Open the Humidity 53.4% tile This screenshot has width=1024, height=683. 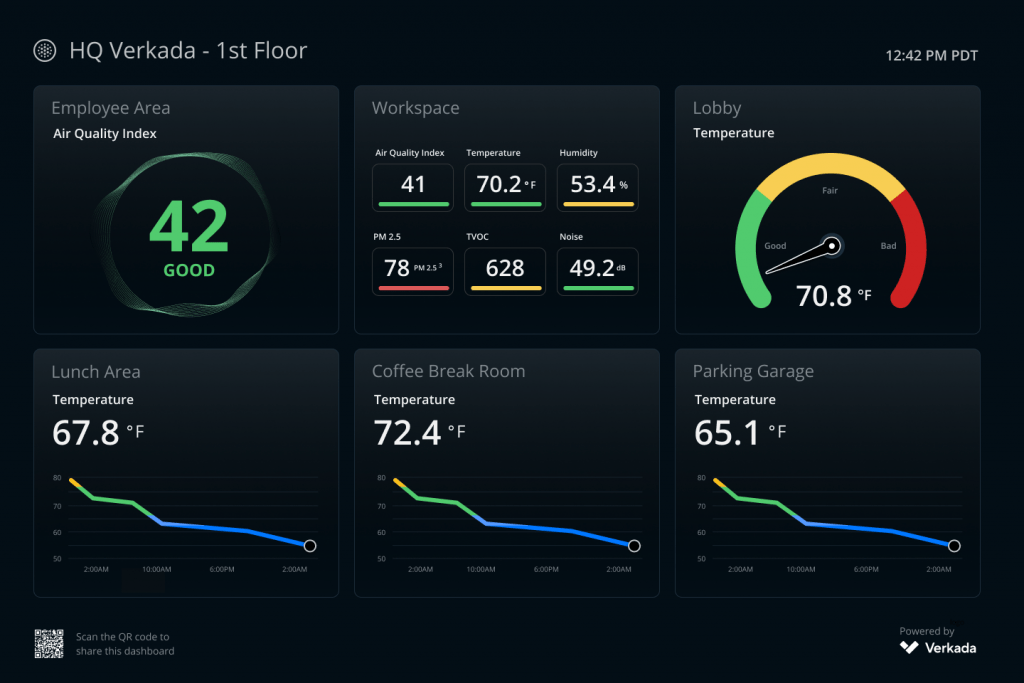tap(597, 187)
